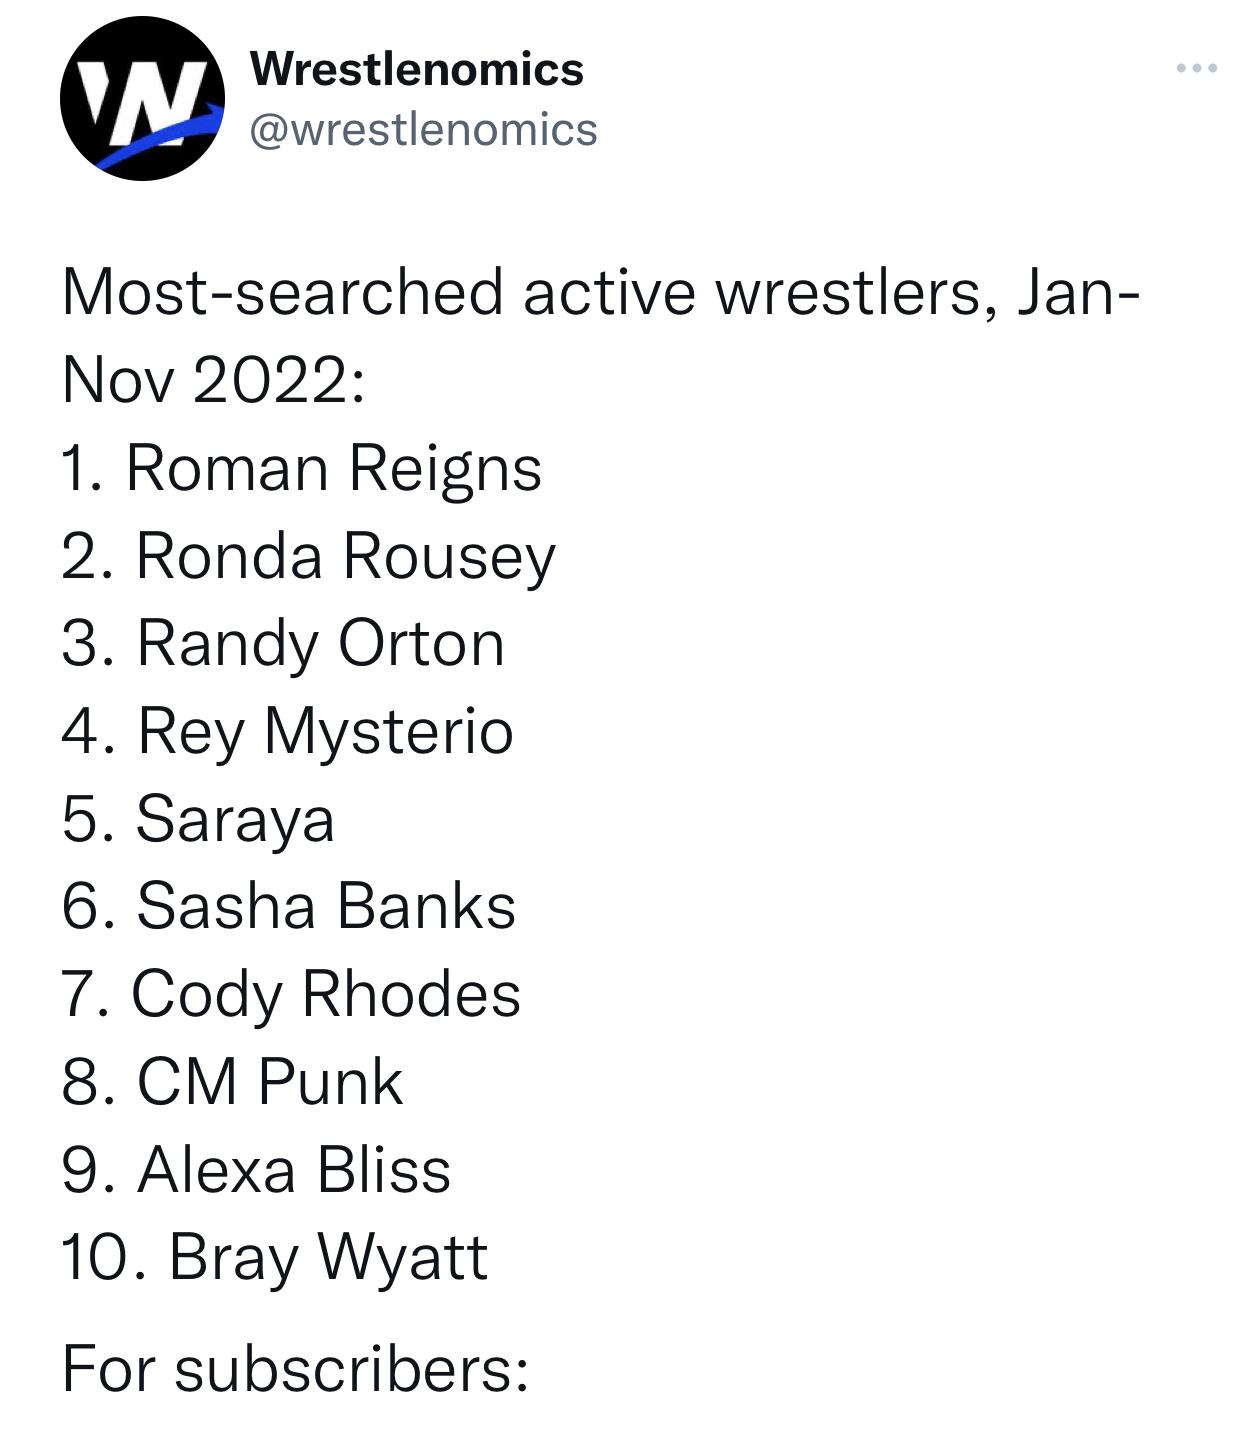Click the "4. Rey Mysterio" entry
The width and height of the screenshot is (1241, 1443).
(x=287, y=731)
